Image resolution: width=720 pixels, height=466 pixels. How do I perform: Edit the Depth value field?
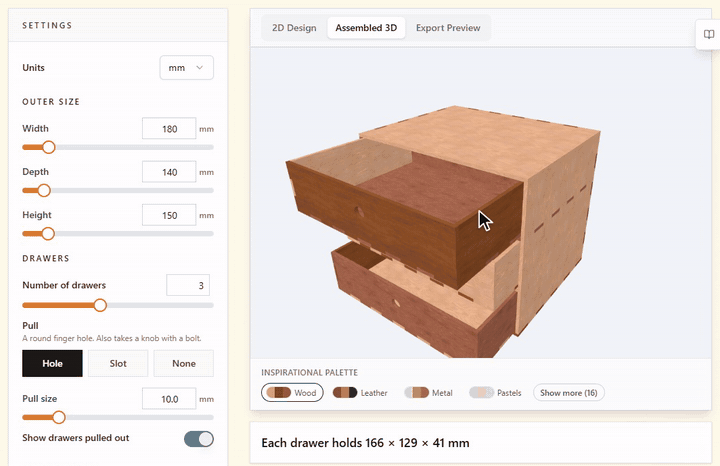click(169, 172)
